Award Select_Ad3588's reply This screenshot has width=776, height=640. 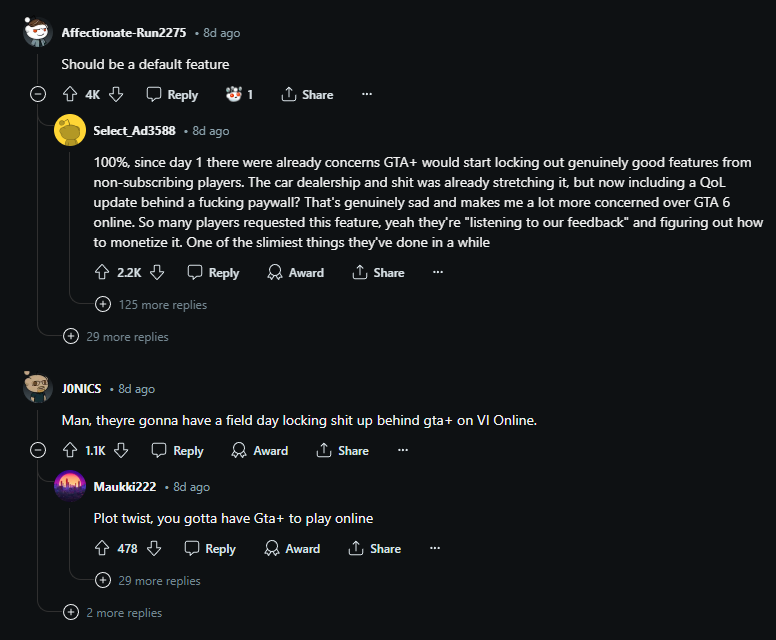click(296, 272)
